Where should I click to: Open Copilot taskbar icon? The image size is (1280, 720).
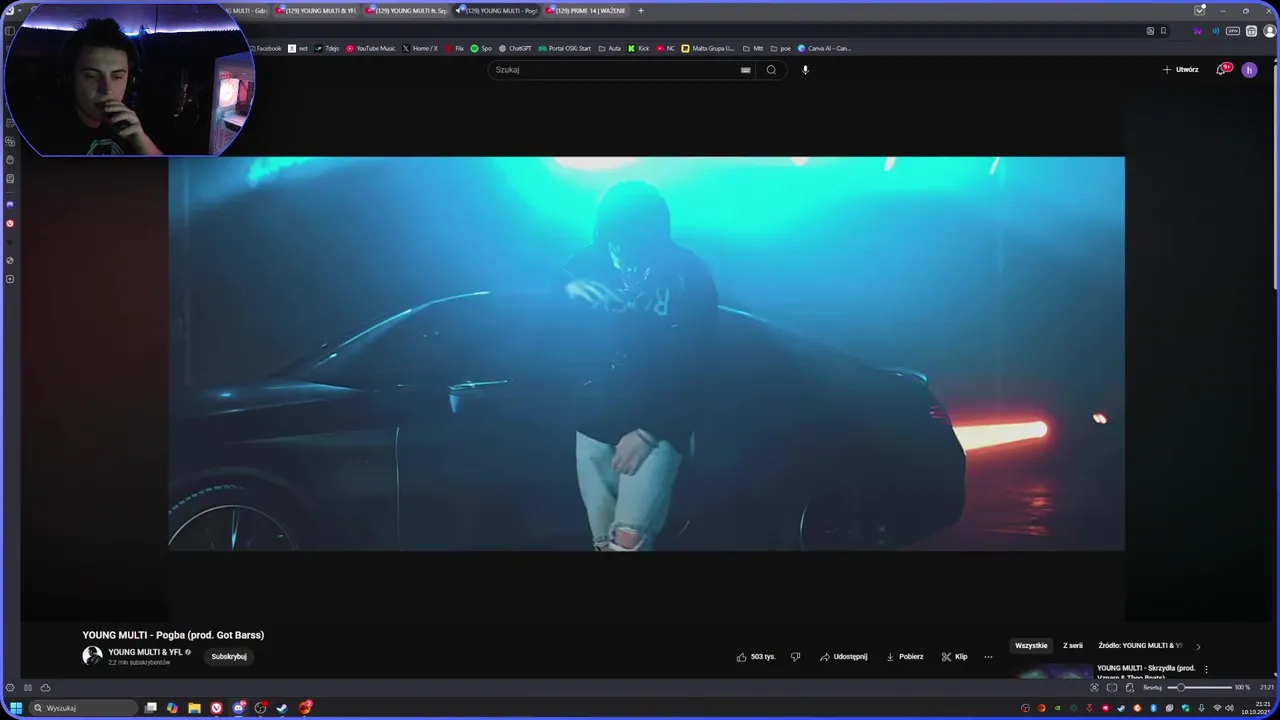click(172, 708)
